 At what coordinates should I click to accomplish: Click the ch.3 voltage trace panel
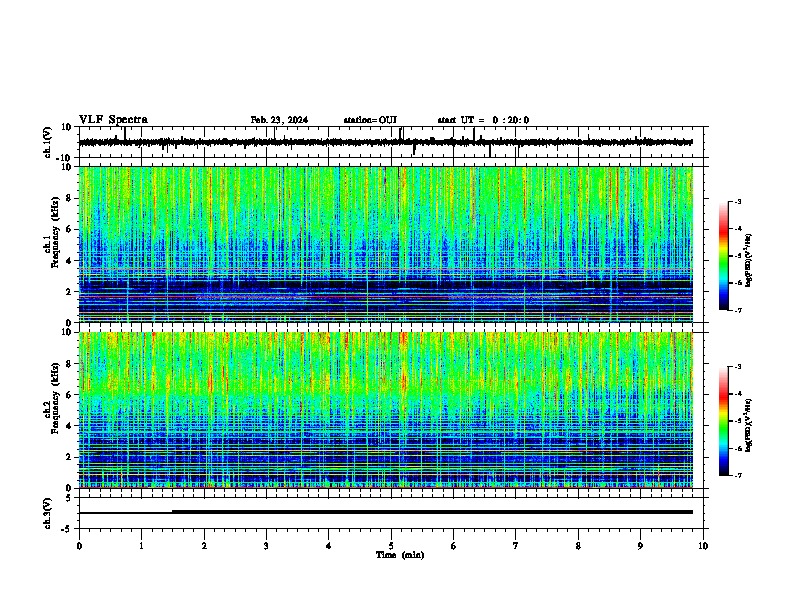(x=390, y=513)
